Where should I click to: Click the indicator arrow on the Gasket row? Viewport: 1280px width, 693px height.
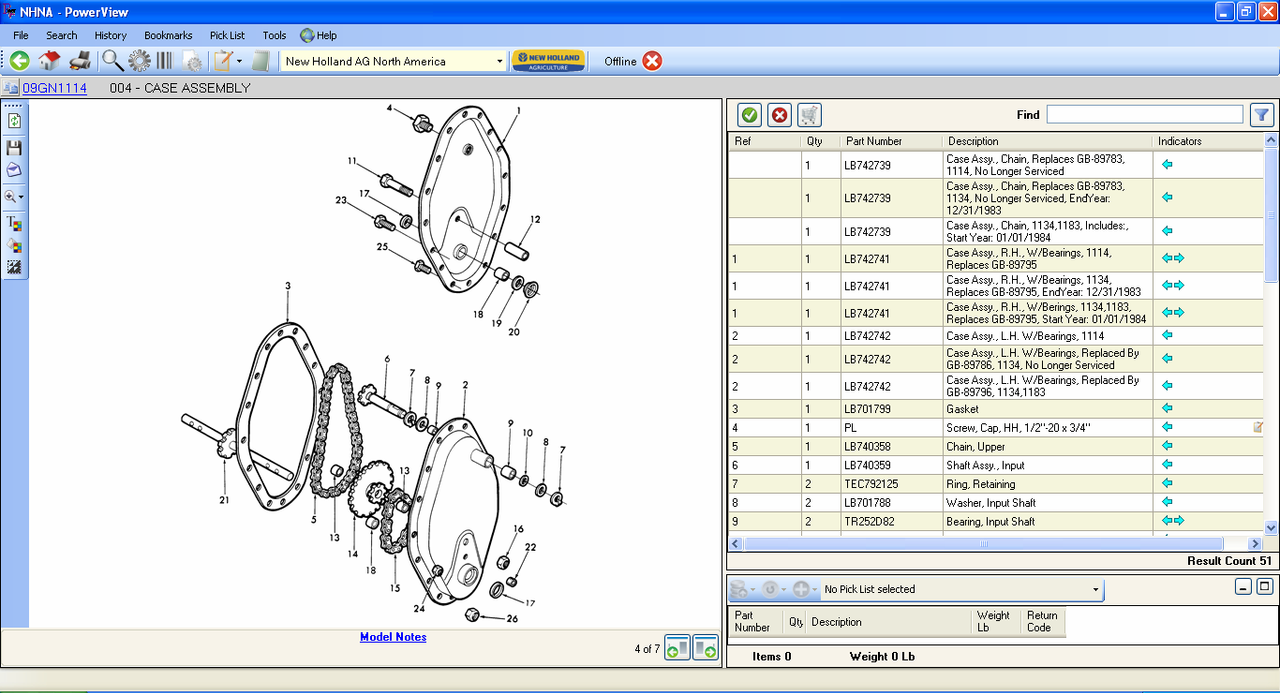(1166, 409)
